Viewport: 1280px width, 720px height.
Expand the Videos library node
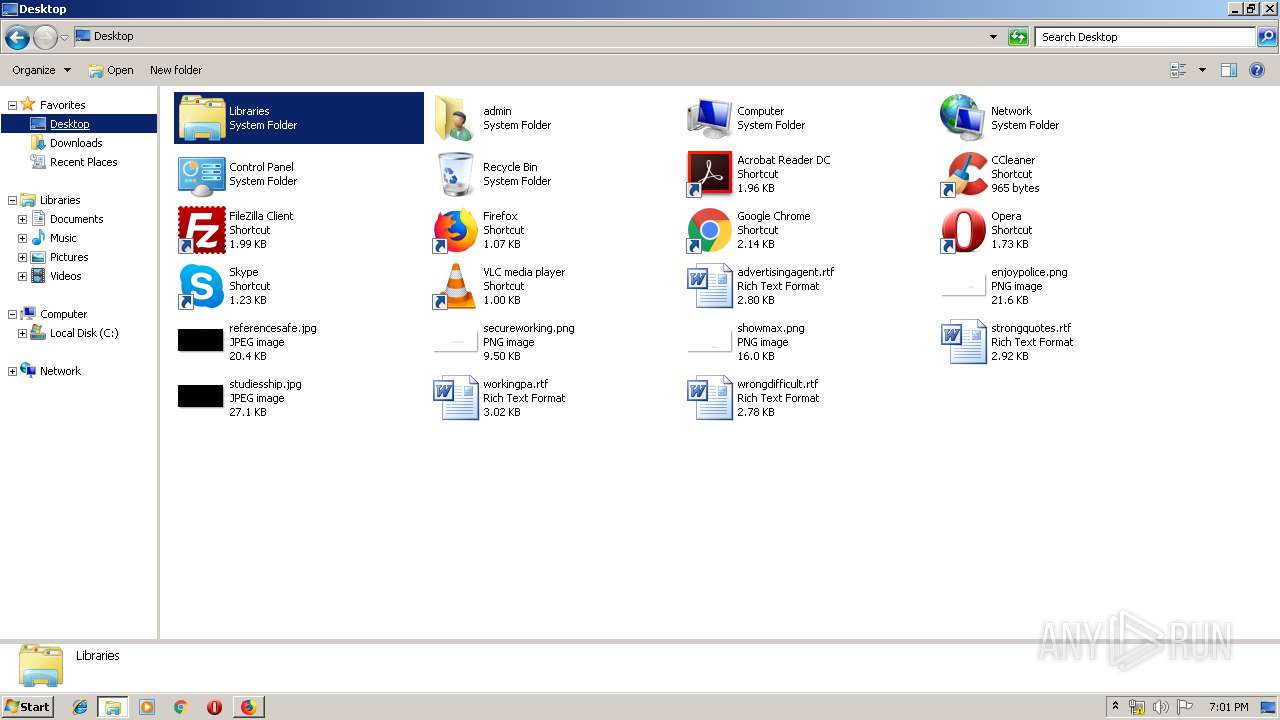click(22, 276)
